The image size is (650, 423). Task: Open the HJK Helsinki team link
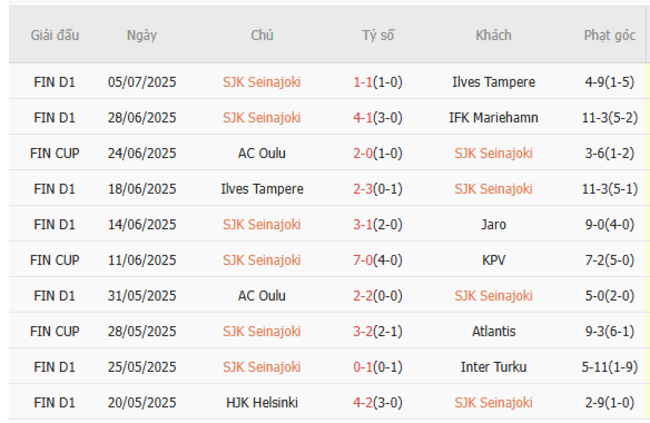pos(261,402)
